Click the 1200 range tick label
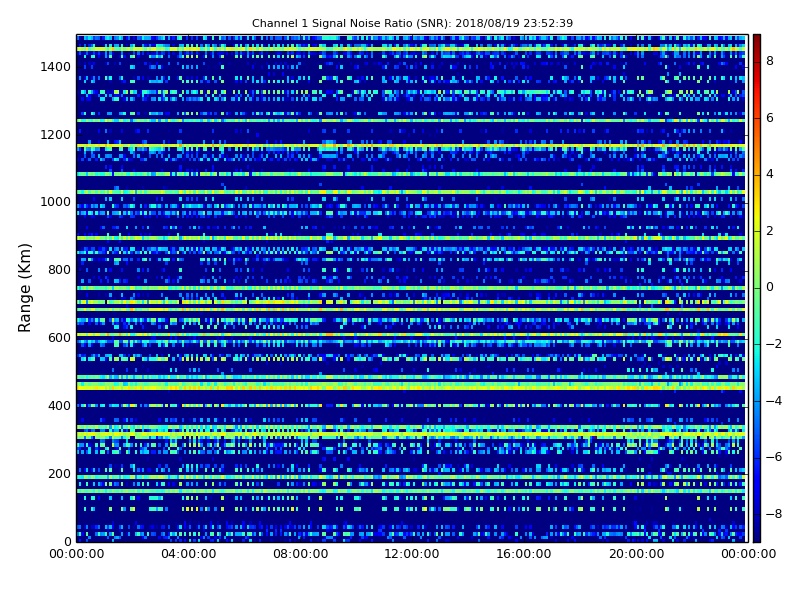Image resolution: width=800 pixels, height=600 pixels. pyautogui.click(x=56, y=135)
